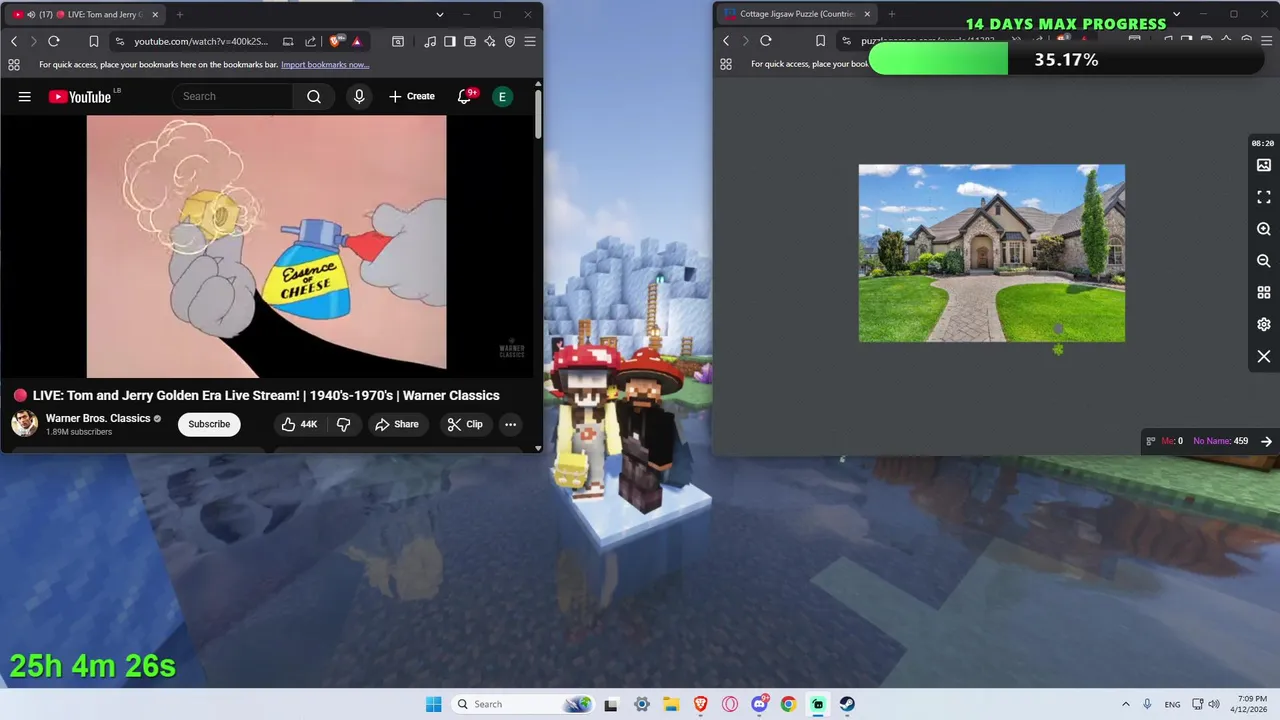Open Brave playlist music note icon

pyautogui.click(x=430, y=41)
